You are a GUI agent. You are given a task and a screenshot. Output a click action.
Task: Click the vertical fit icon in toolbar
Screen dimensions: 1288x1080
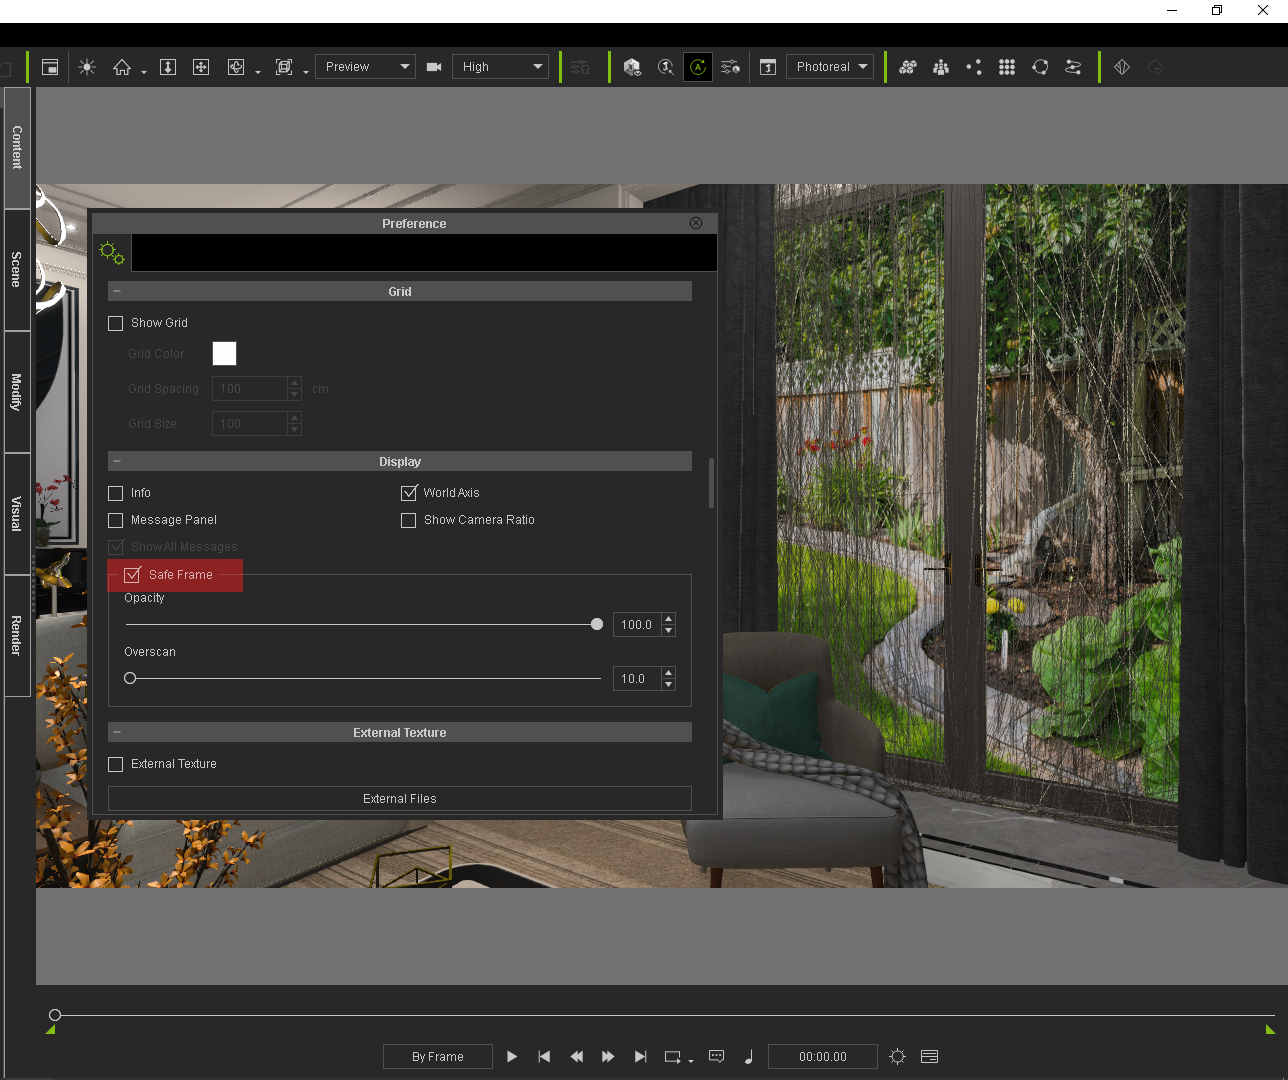[x=168, y=67]
